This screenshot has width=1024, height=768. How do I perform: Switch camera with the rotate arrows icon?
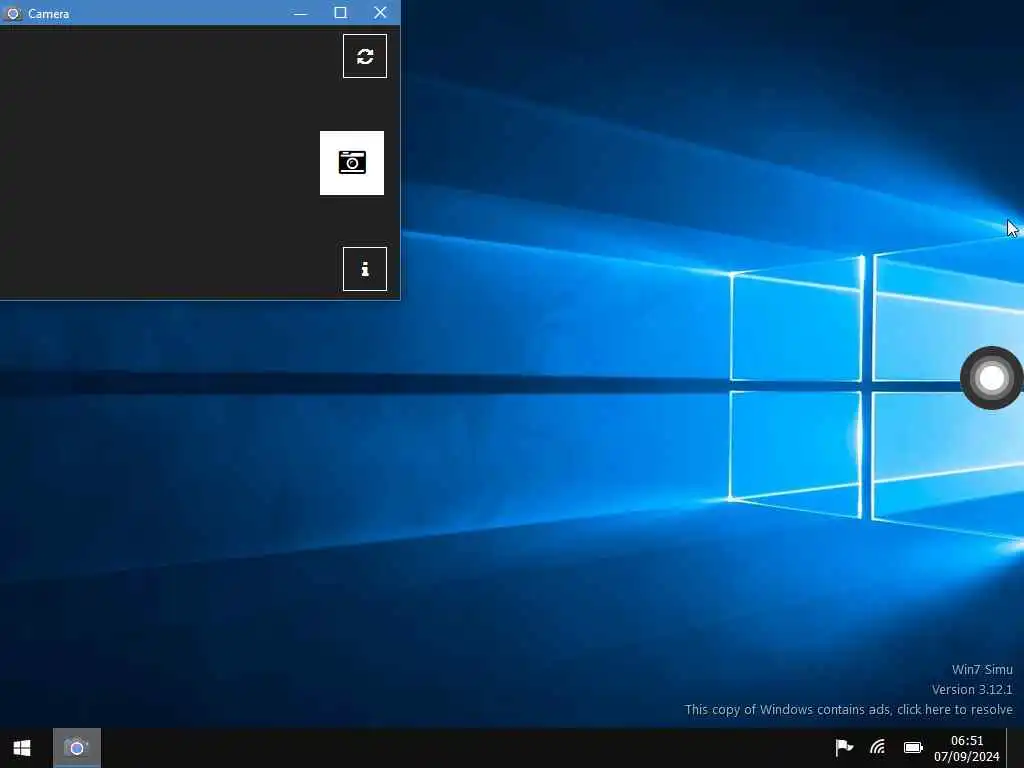364,56
